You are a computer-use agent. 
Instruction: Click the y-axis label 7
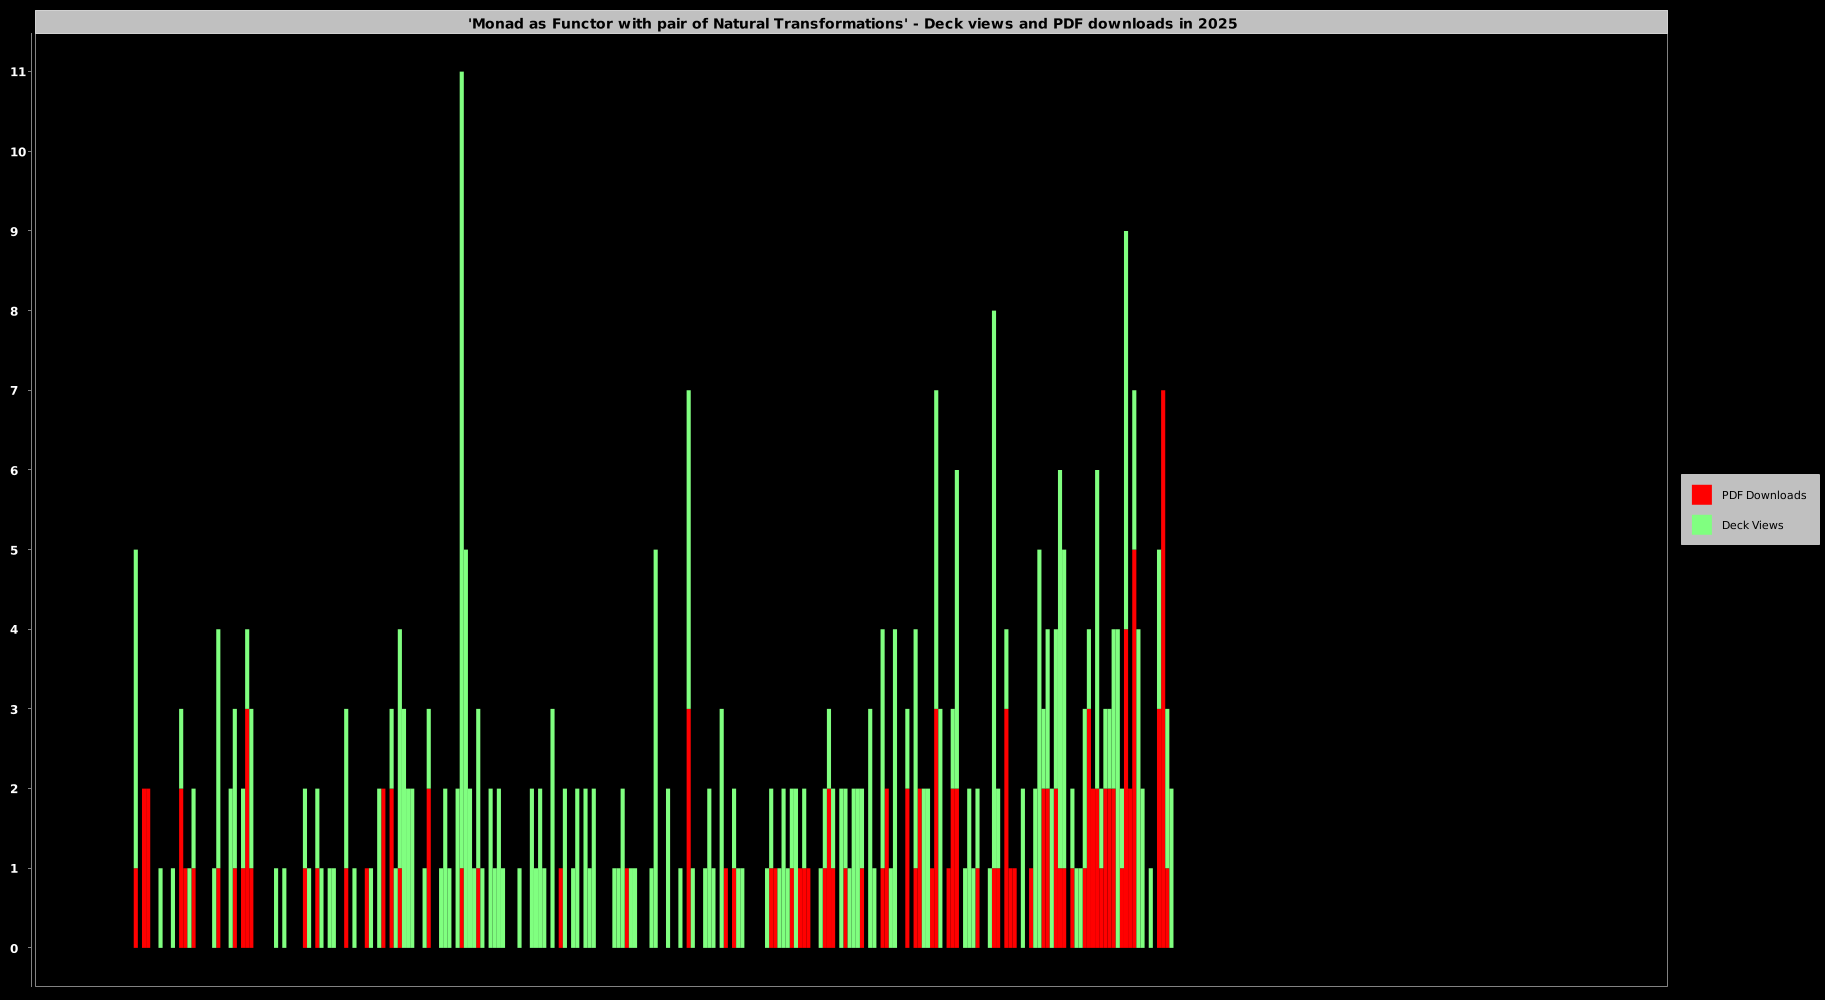(x=14, y=390)
